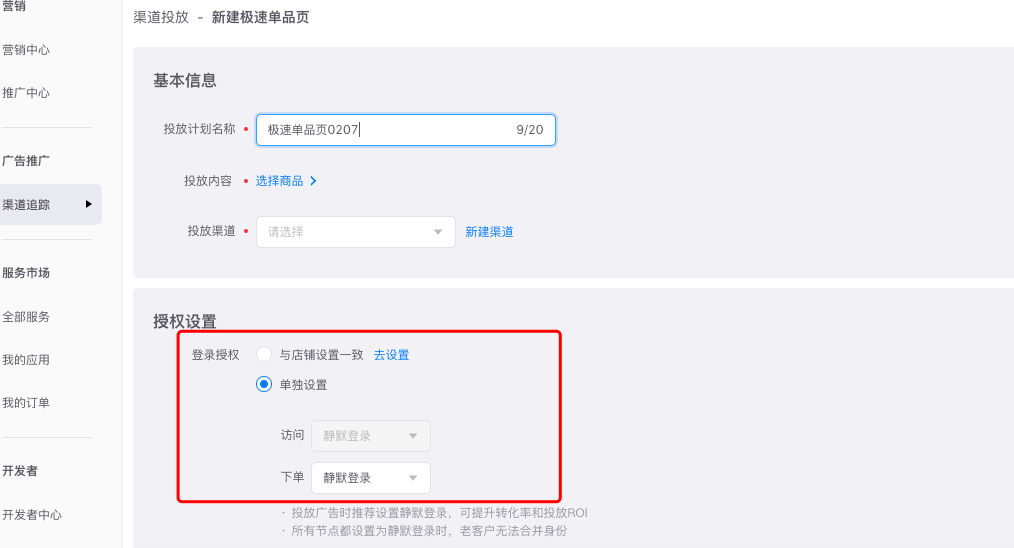Click the 新建渠道 link
The height and width of the screenshot is (548, 1014).
(x=489, y=232)
